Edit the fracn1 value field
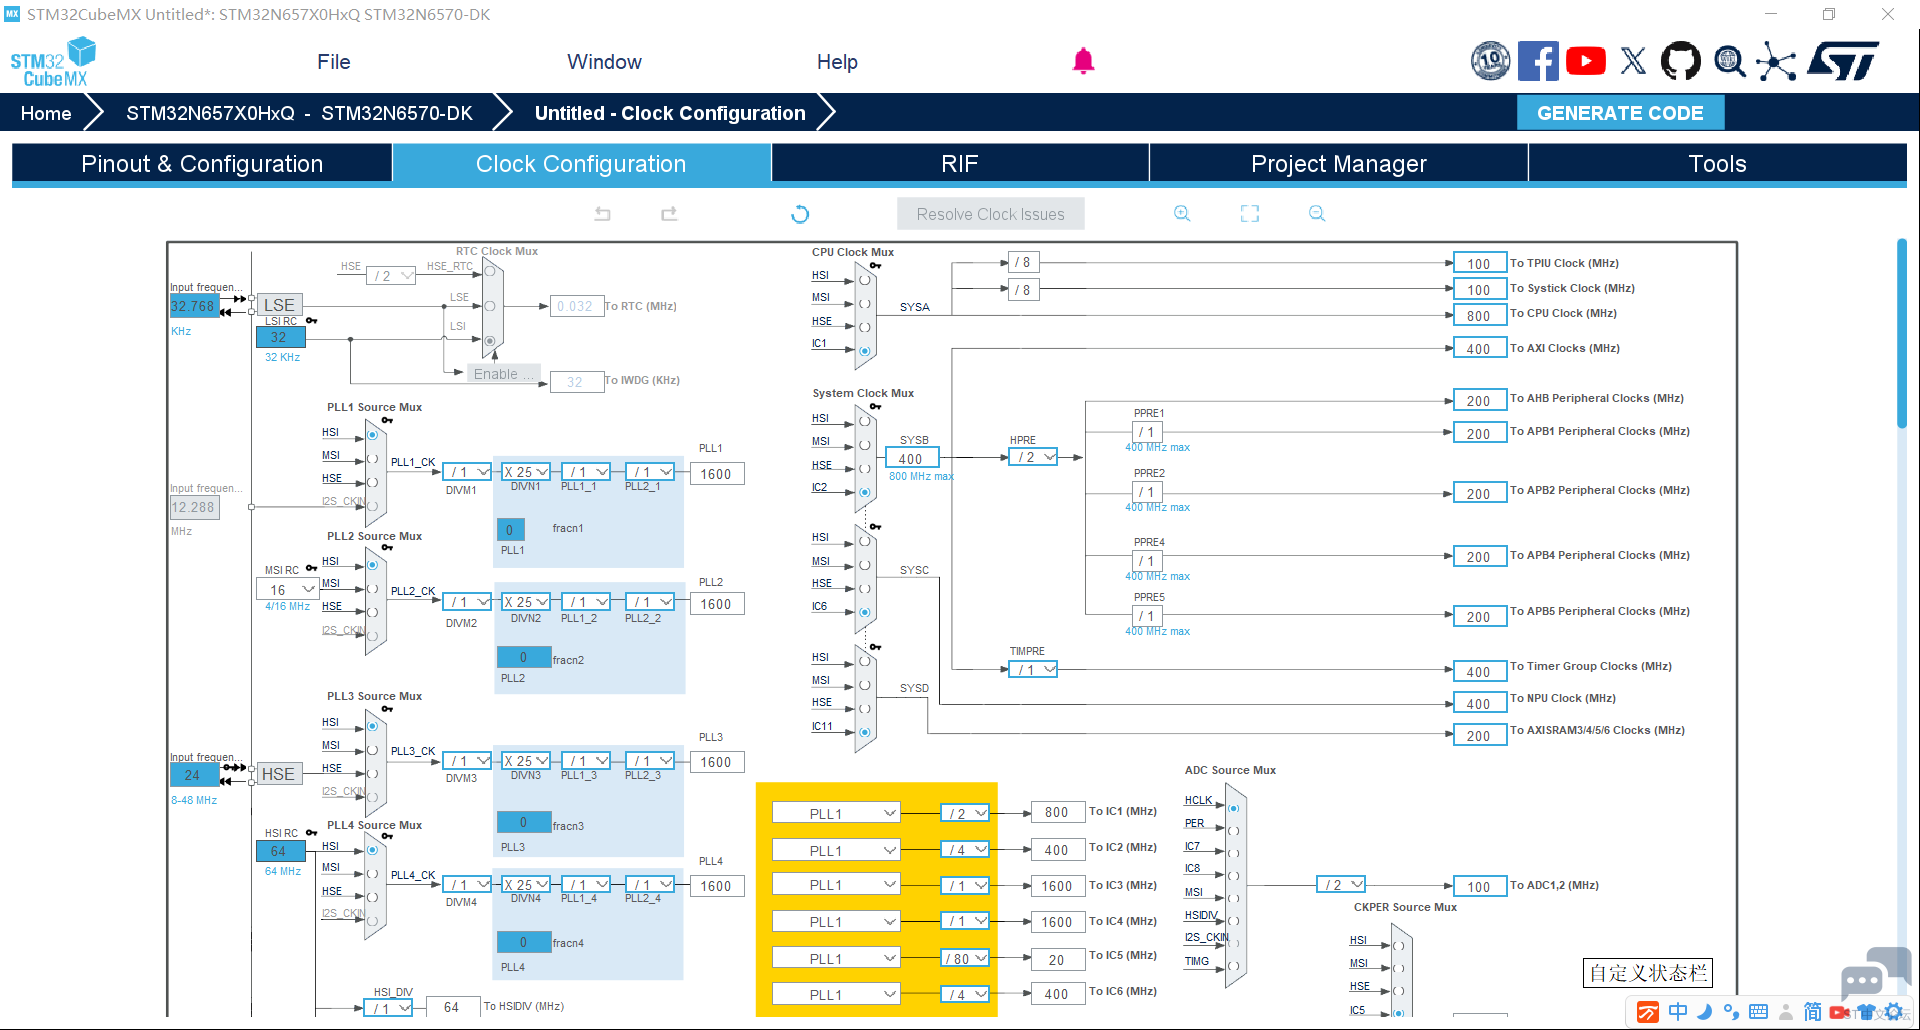 point(511,530)
